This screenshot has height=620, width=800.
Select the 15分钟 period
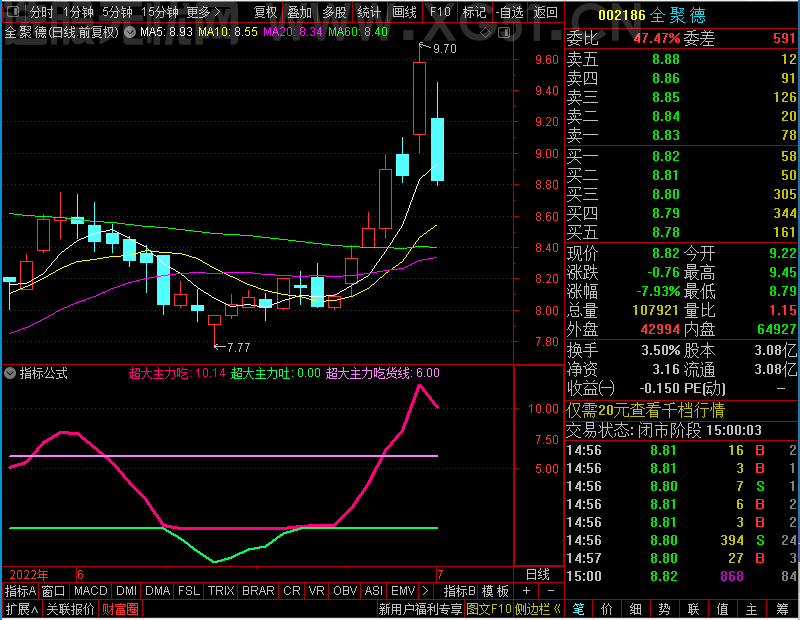[160, 12]
